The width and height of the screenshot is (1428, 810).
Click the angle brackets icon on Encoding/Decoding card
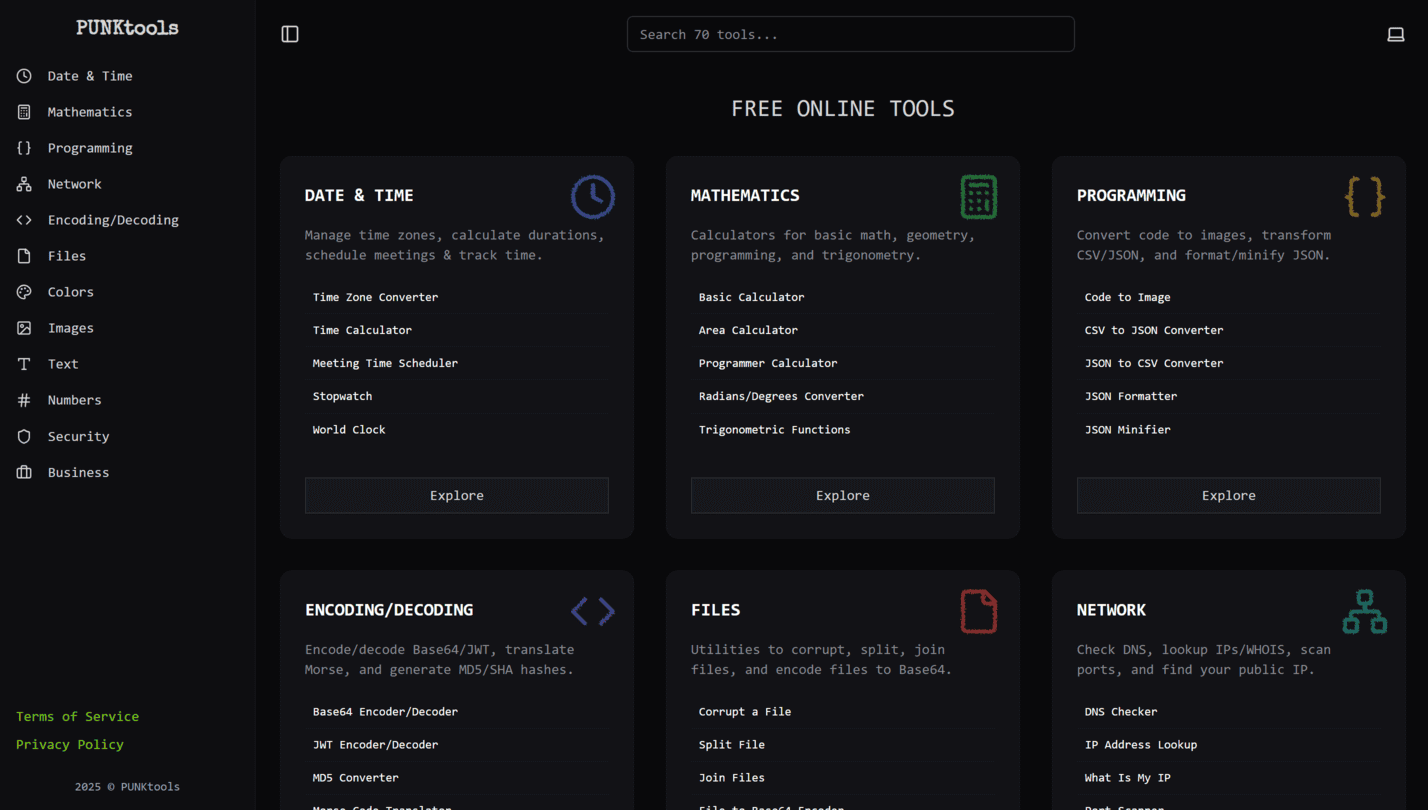(x=593, y=611)
